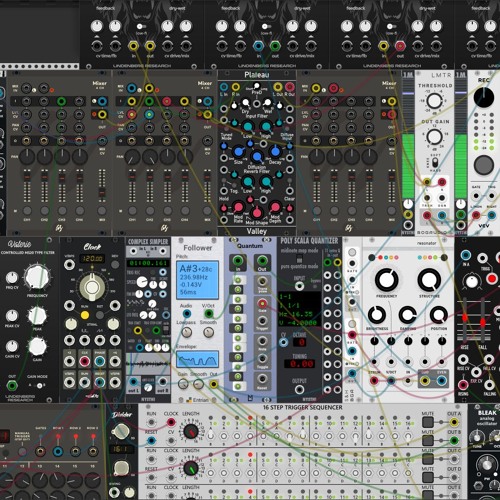Click the Size knob on the Plateau reverb
The image size is (500, 500).
click(239, 152)
